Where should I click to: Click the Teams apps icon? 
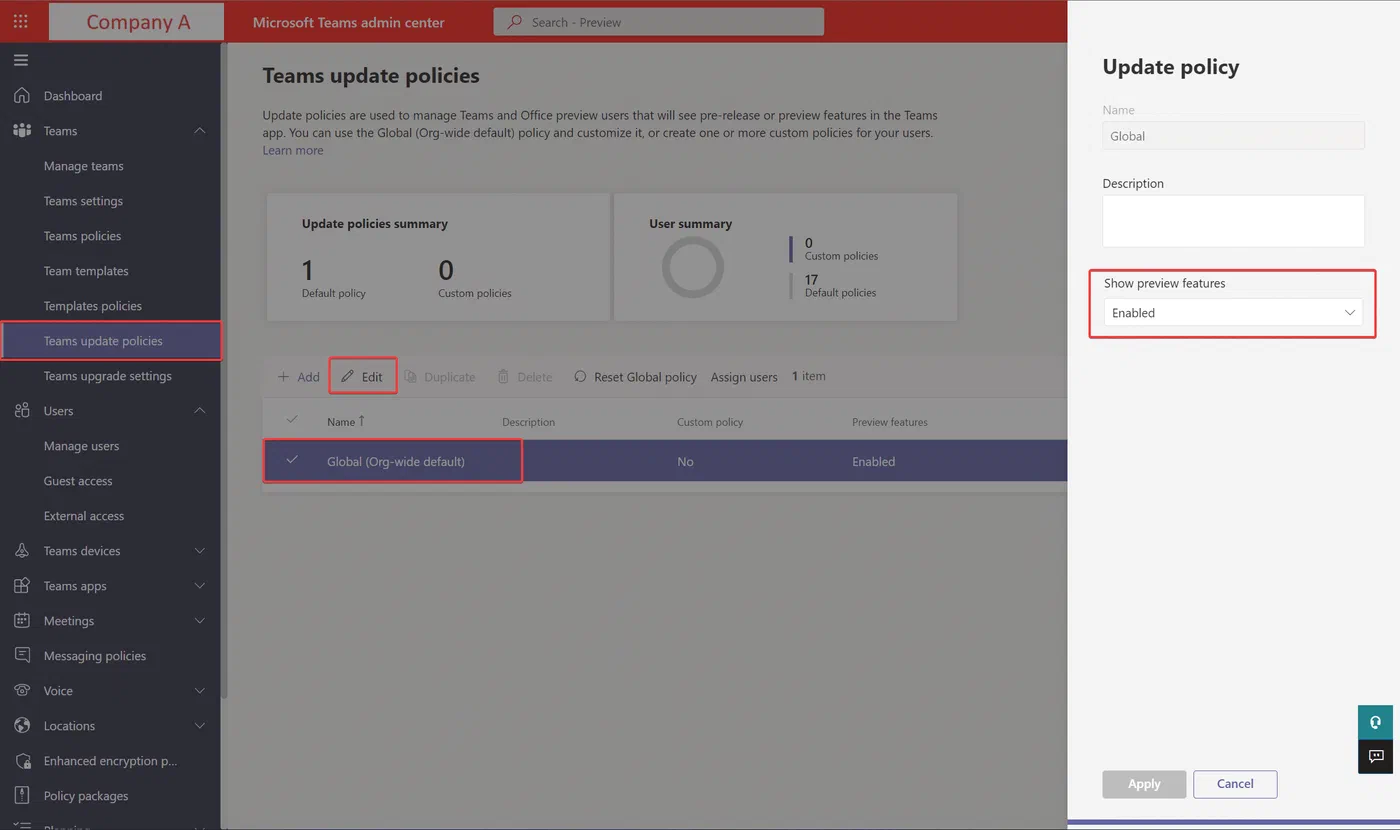21,586
